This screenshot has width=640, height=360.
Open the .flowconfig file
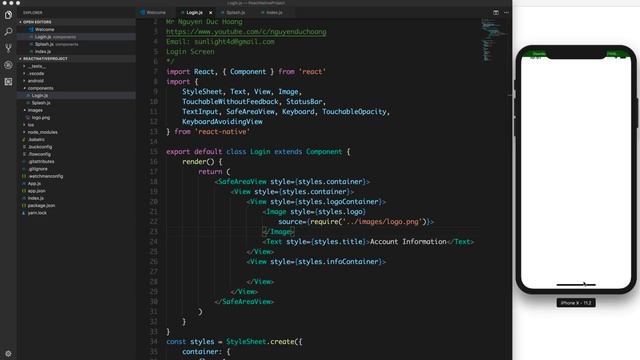(x=39, y=154)
